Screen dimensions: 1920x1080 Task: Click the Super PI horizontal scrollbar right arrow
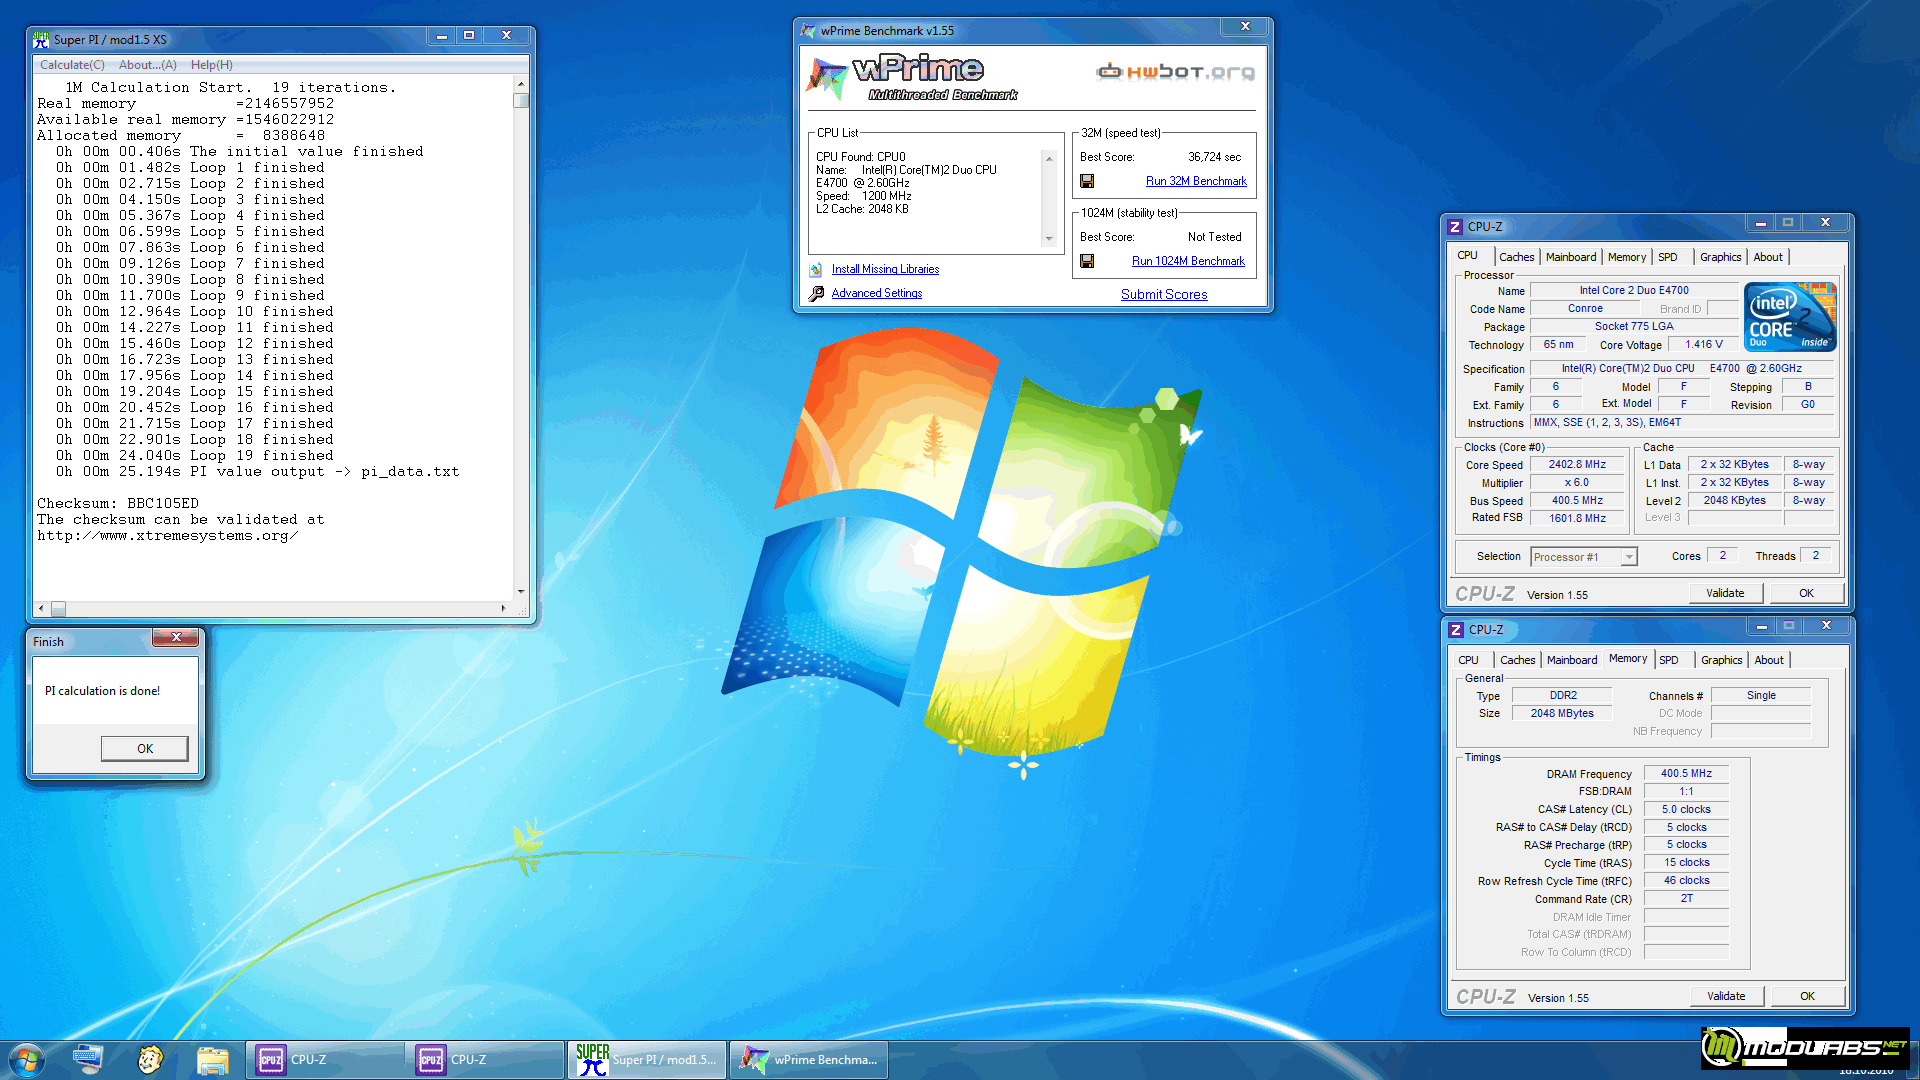coord(503,608)
